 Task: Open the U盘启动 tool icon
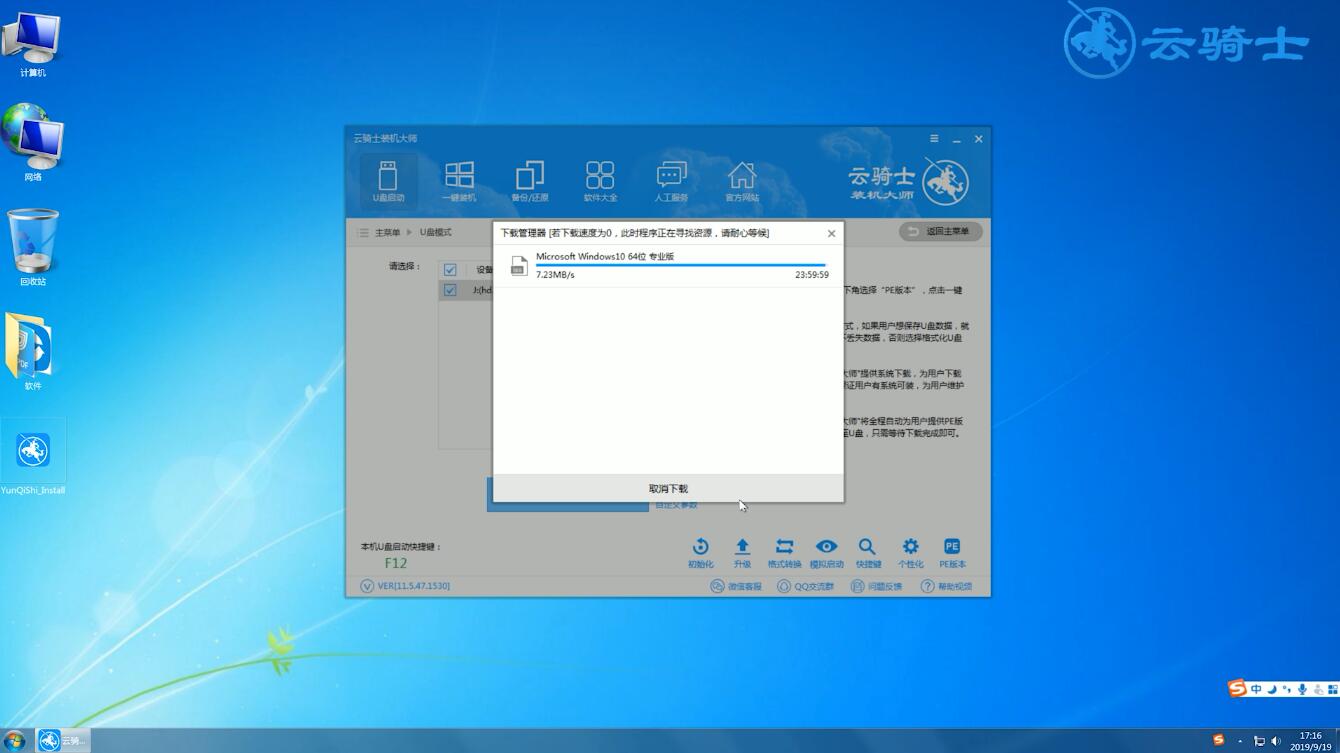coord(388,181)
